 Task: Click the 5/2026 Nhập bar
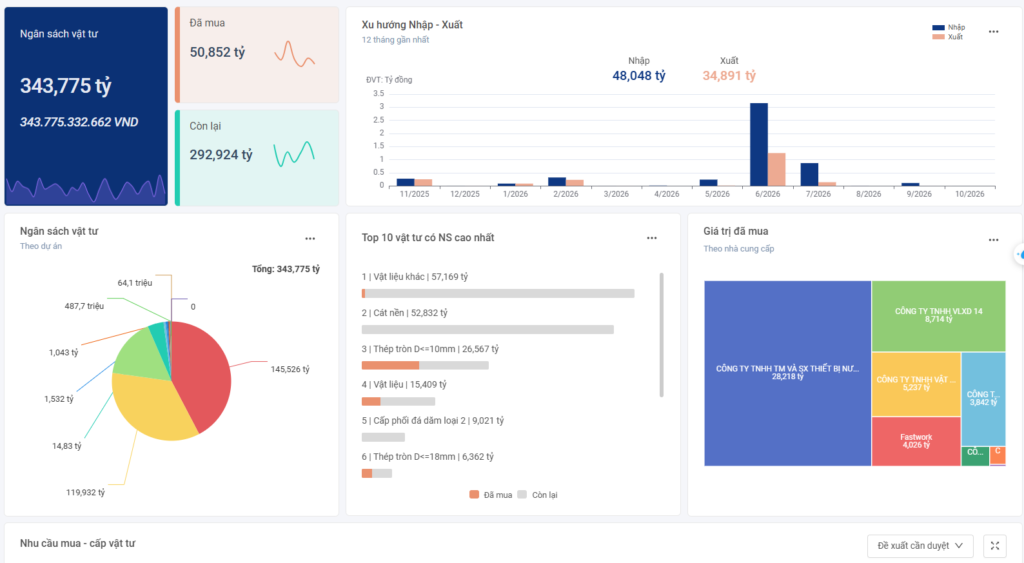point(708,182)
